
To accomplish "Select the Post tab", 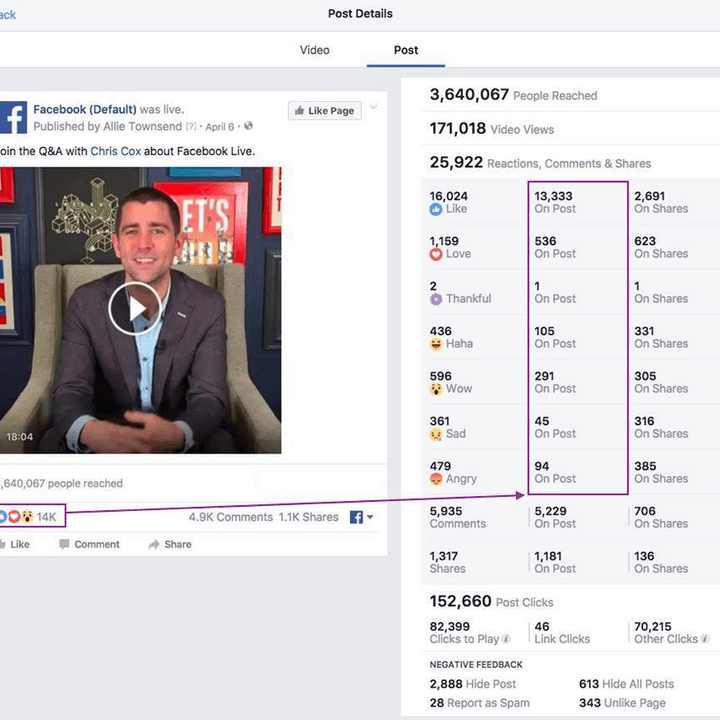I will pyautogui.click(x=406, y=50).
